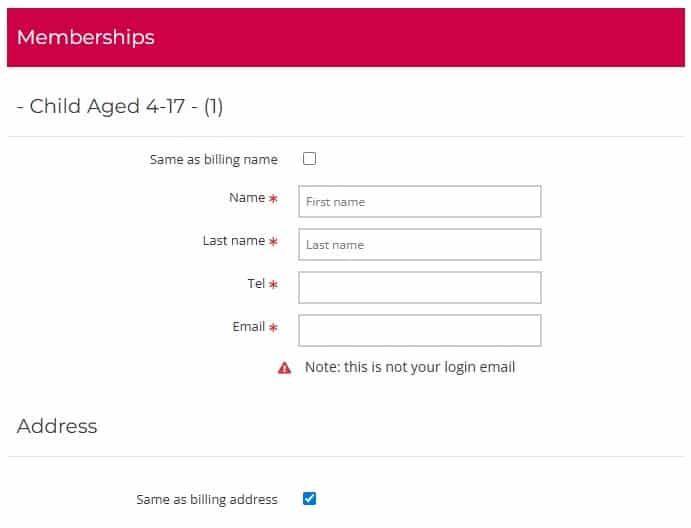Click the Tel field label
This screenshot has height=528, width=691.
256,284
